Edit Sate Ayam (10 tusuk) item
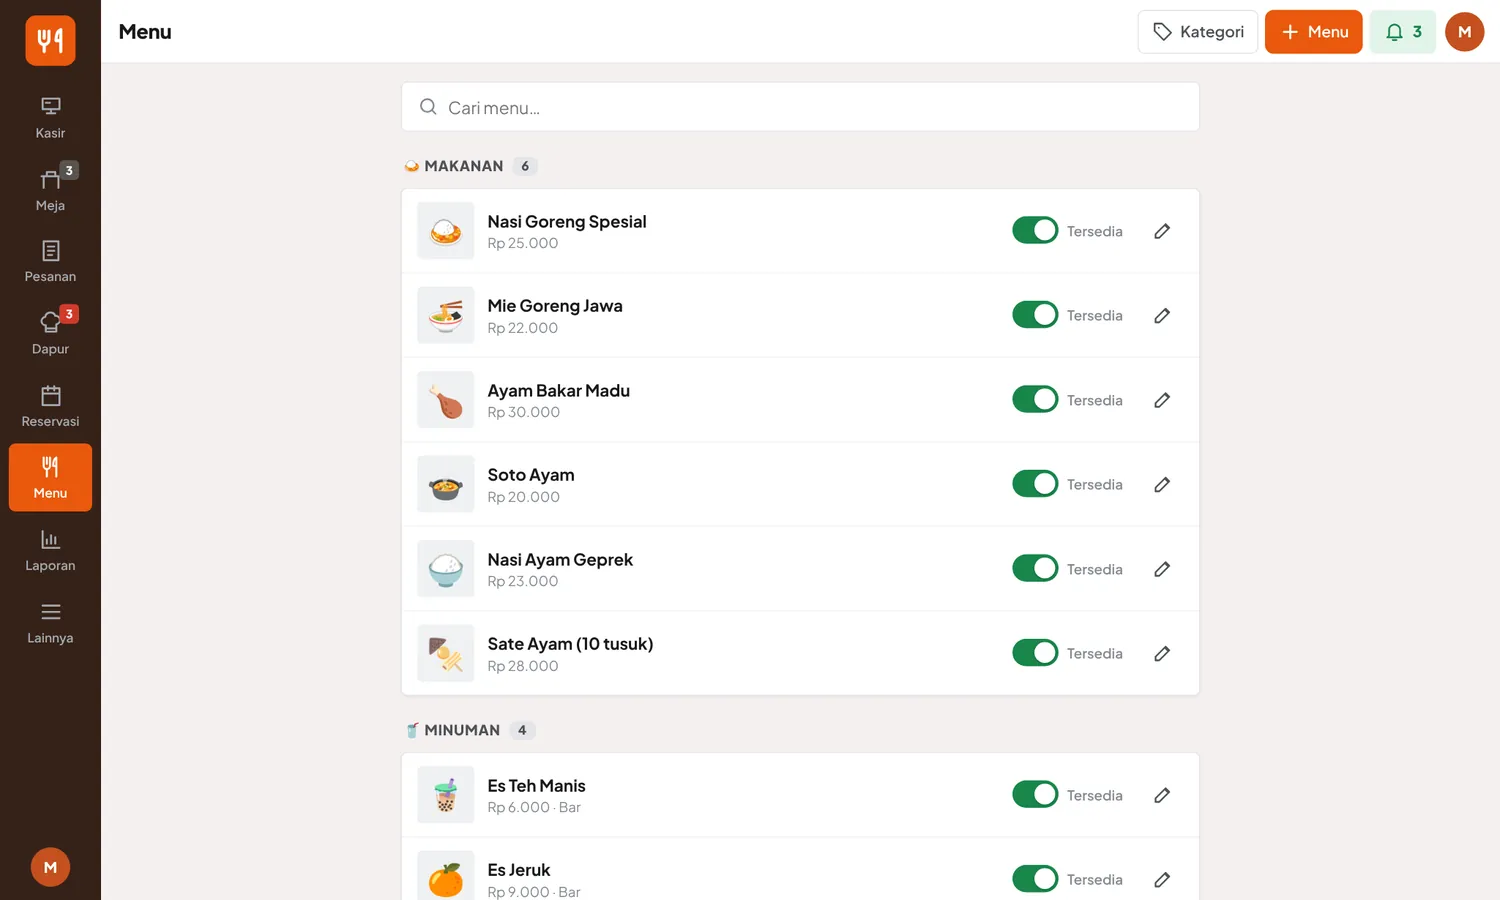 click(x=1162, y=653)
